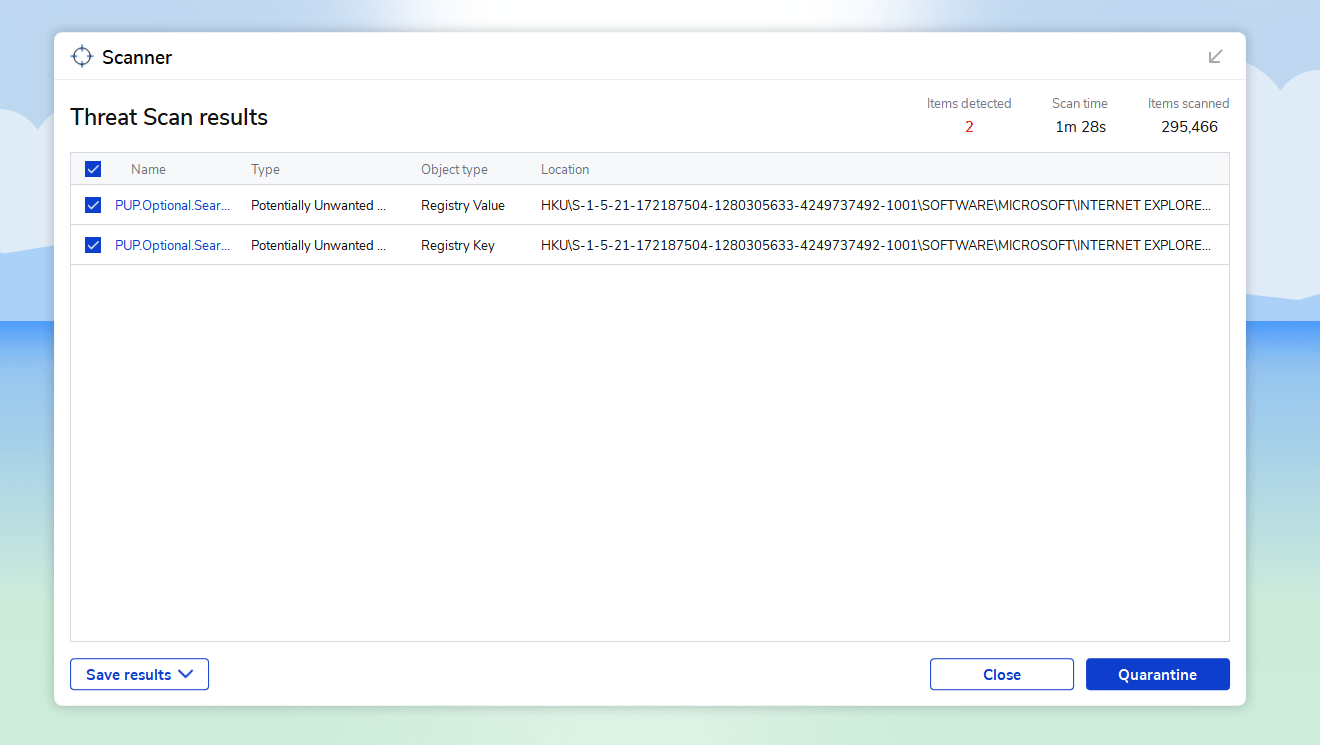
Task: Toggle the select-all checkbox in the table header
Action: click(93, 169)
